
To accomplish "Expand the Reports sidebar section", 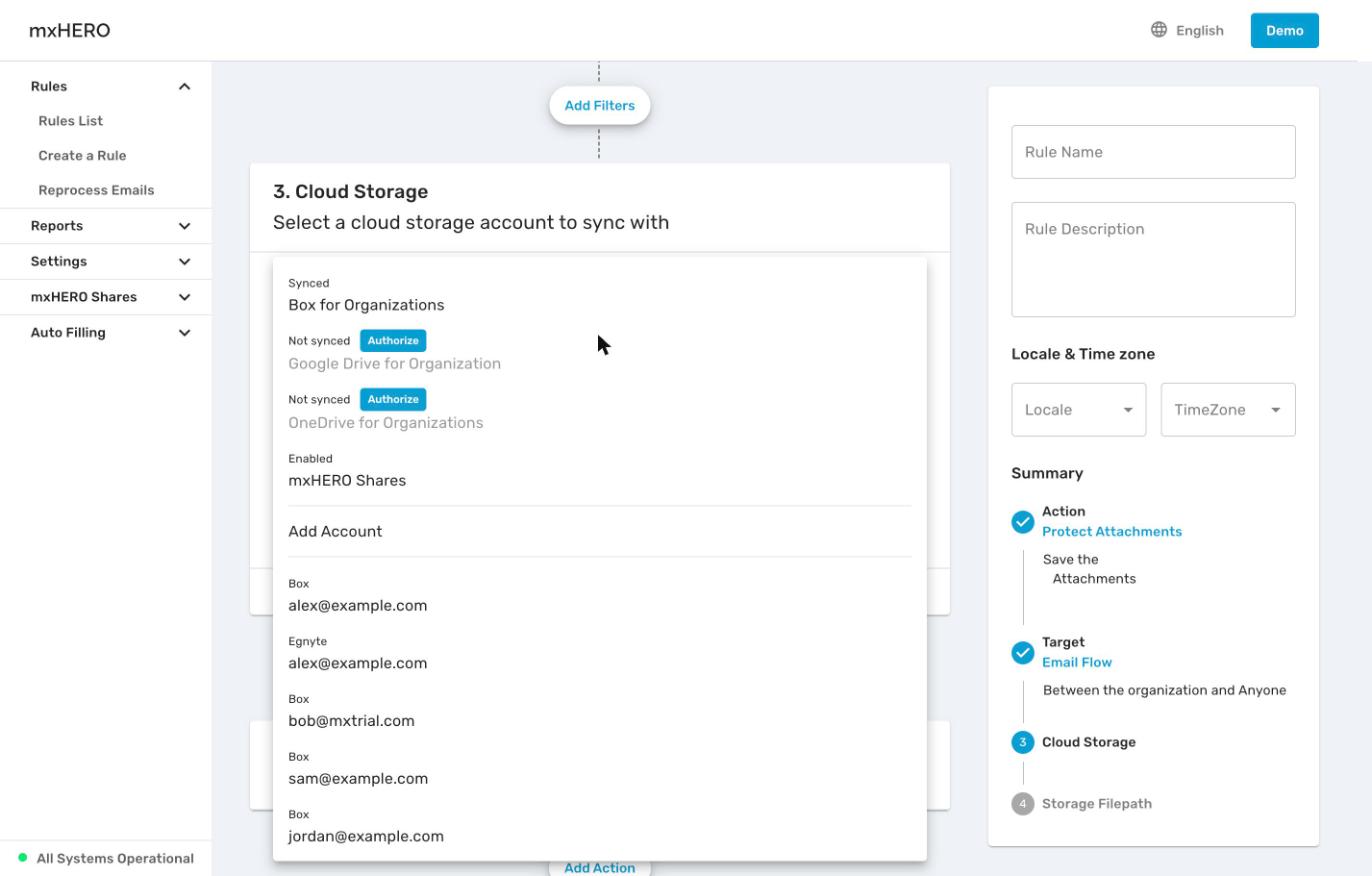I will pos(184,226).
